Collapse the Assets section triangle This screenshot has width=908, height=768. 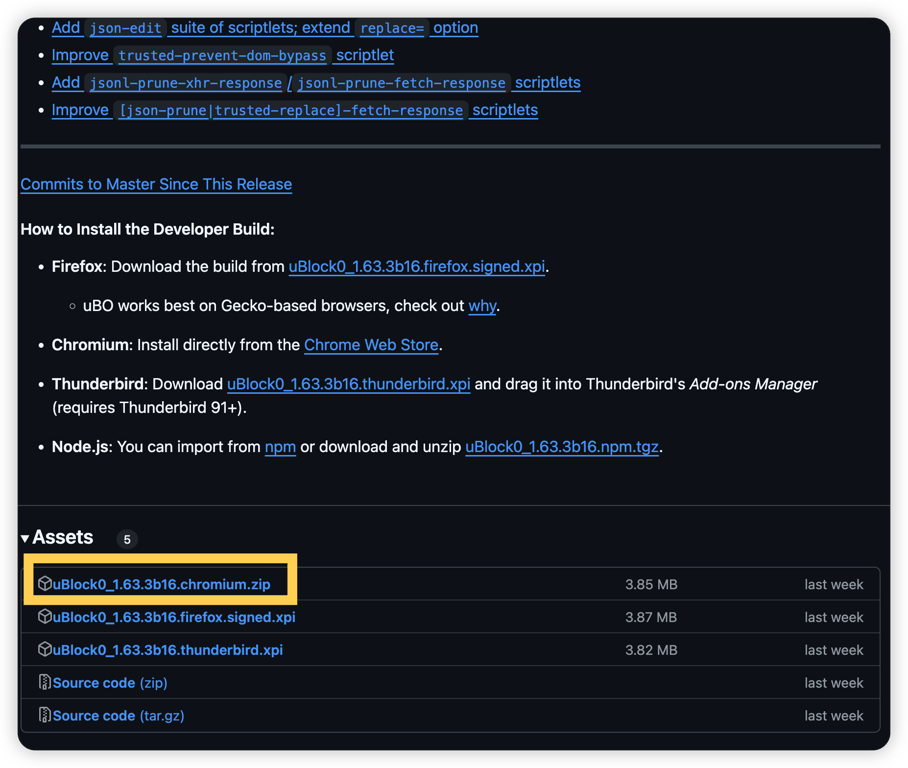[x=25, y=539]
